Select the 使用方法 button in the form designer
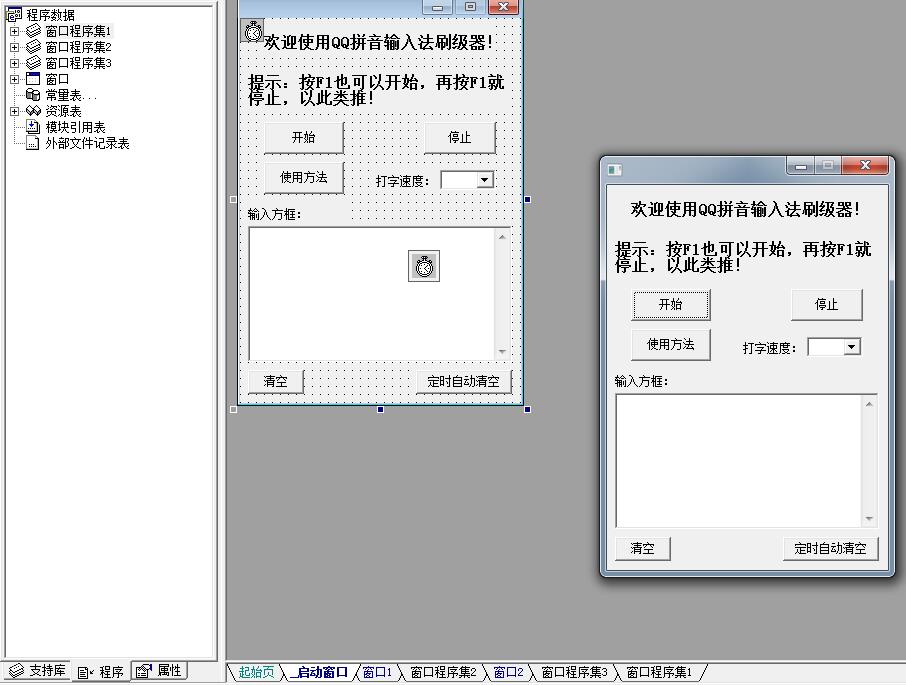Screen dimensions: 906x685 point(304,177)
